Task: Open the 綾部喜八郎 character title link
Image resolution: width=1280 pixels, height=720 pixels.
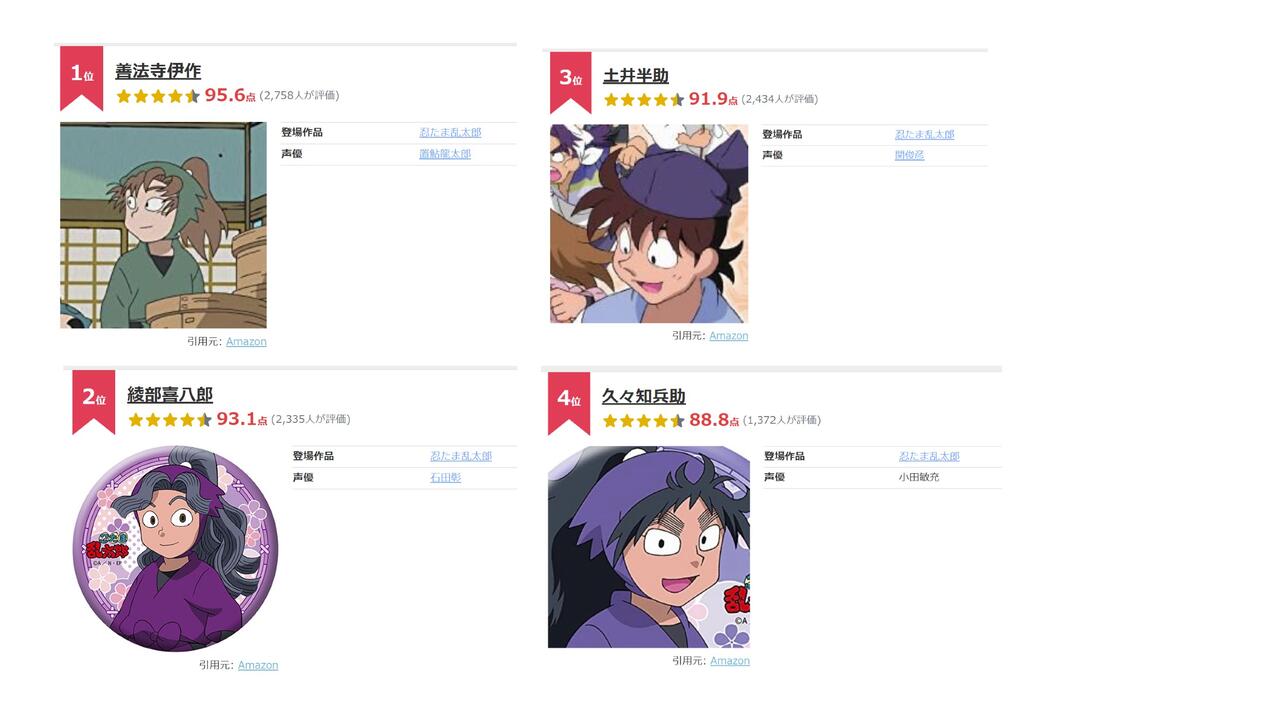Action: click(x=170, y=395)
